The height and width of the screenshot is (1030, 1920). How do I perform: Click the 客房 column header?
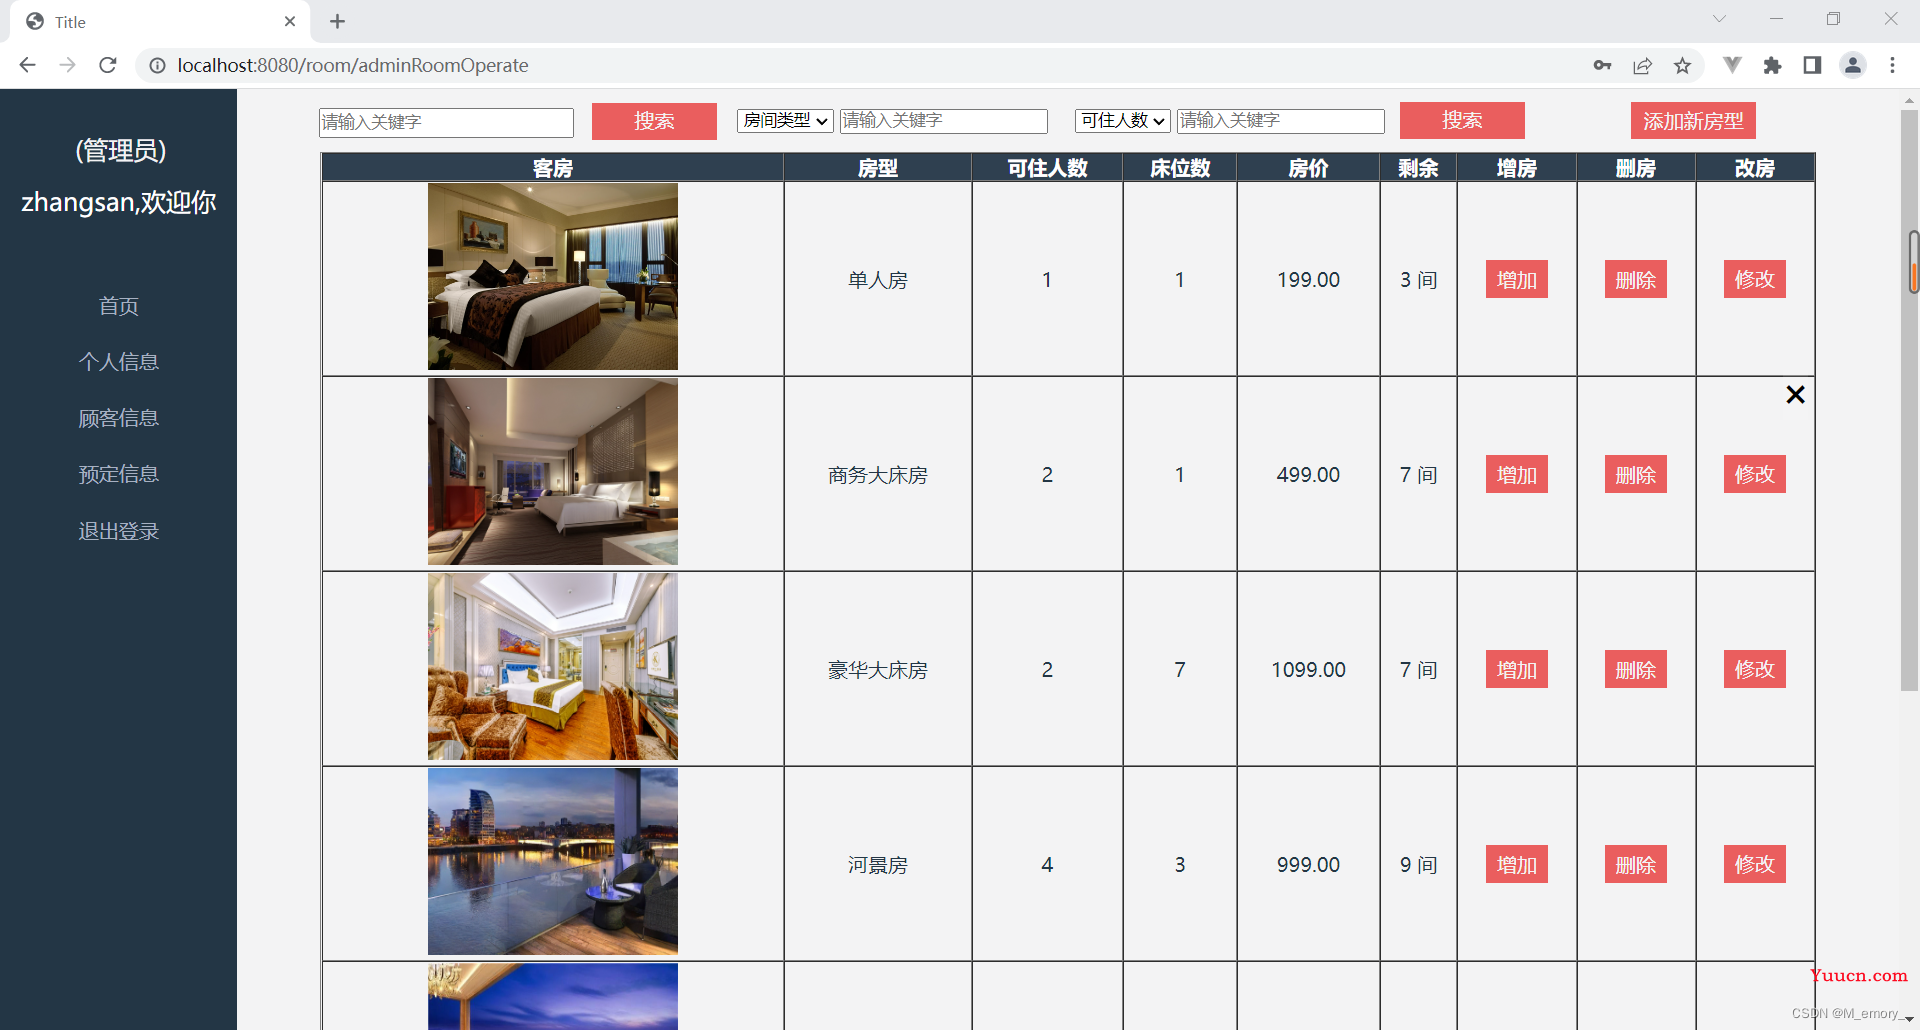pos(553,168)
